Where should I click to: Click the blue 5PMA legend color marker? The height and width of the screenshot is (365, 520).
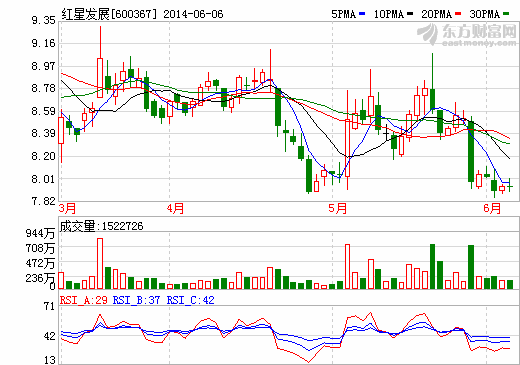point(362,14)
